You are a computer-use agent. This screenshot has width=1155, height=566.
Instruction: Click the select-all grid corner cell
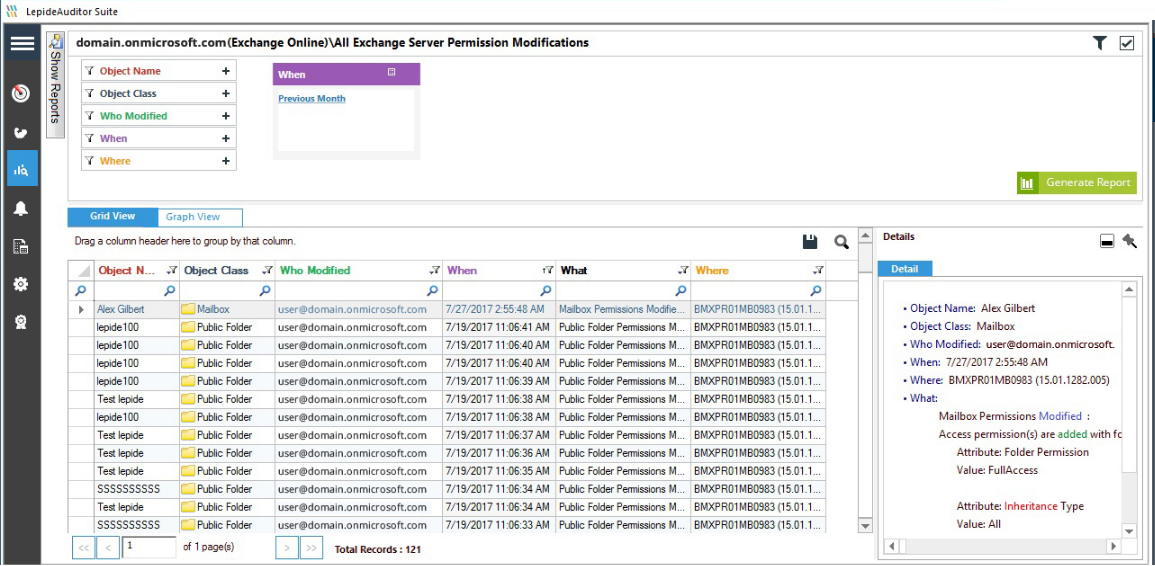81,270
